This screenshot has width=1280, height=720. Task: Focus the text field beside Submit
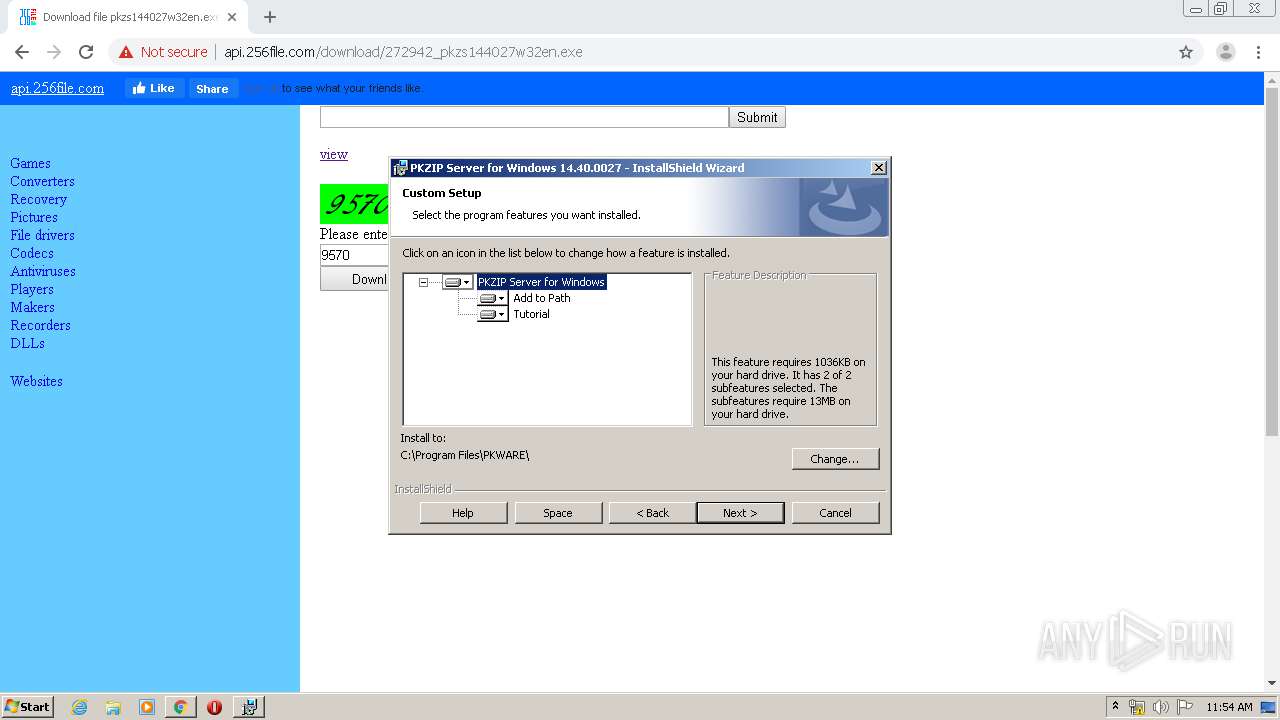click(x=524, y=117)
